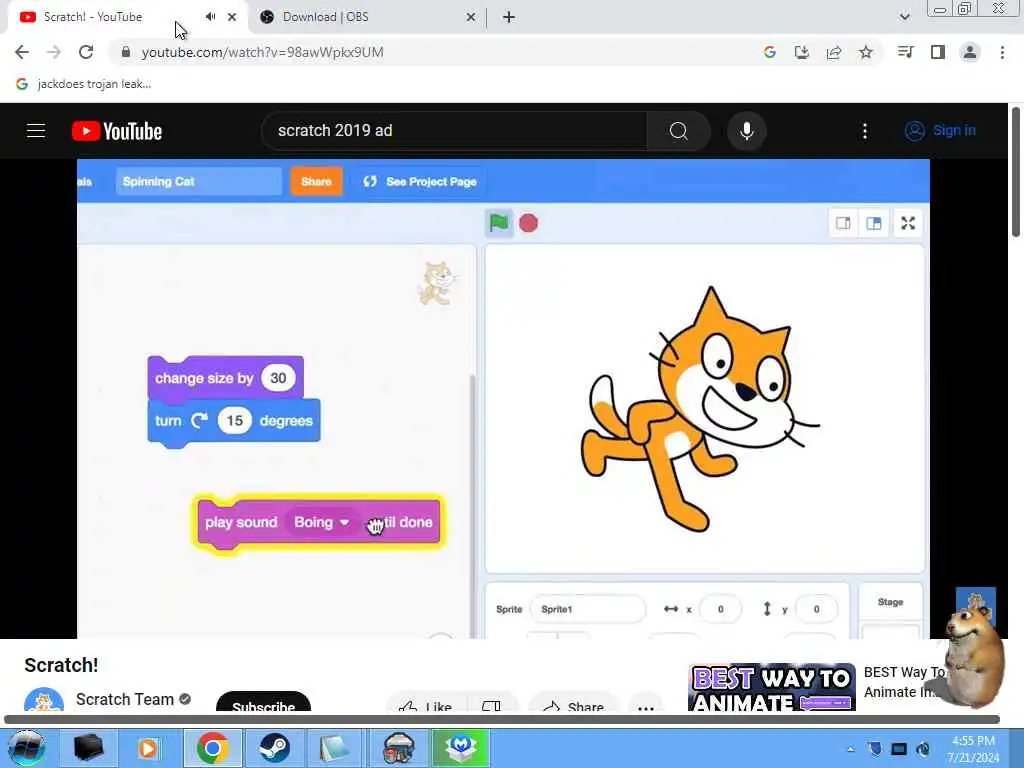This screenshot has width=1024, height=768.
Task: Click the Sprite1 name field
Action: pos(588,609)
